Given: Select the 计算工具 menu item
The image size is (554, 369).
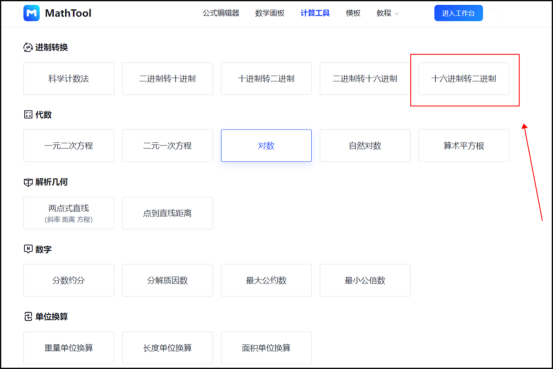Looking at the screenshot, I should pyautogui.click(x=315, y=13).
